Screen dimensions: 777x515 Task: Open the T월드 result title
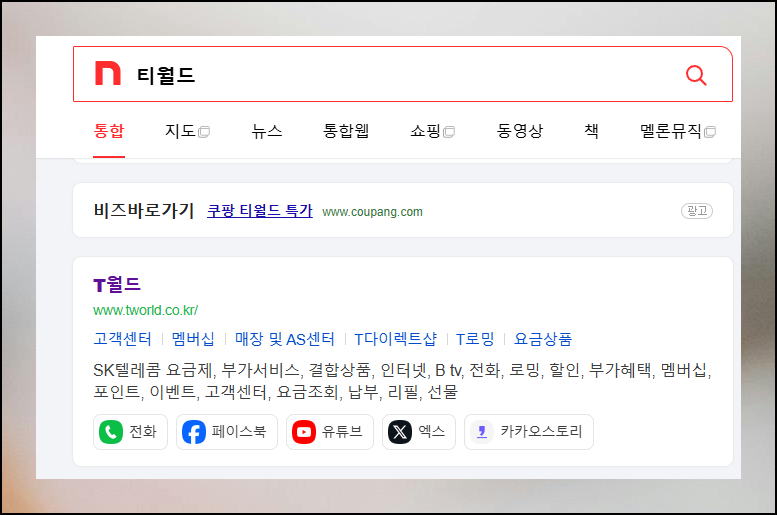click(x=117, y=285)
